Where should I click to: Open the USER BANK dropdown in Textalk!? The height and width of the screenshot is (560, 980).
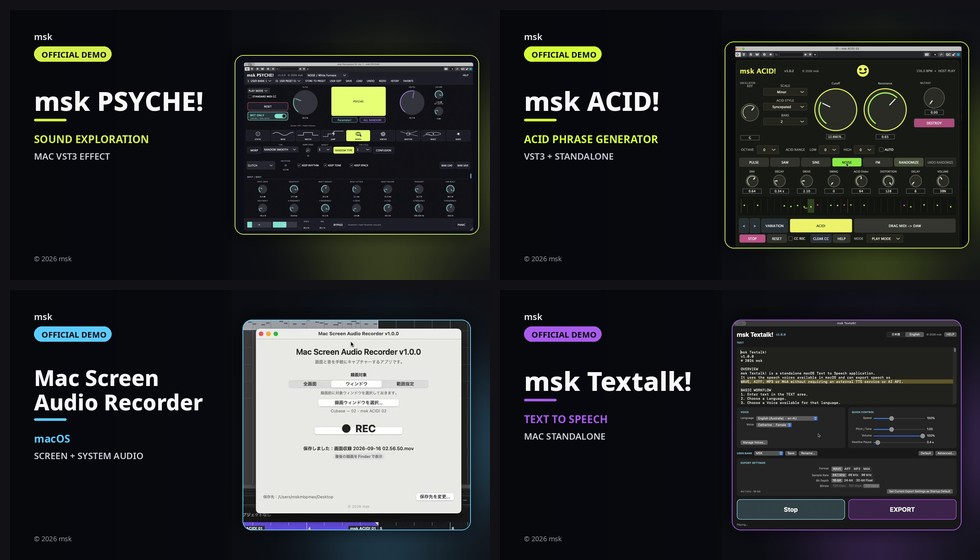click(x=769, y=453)
